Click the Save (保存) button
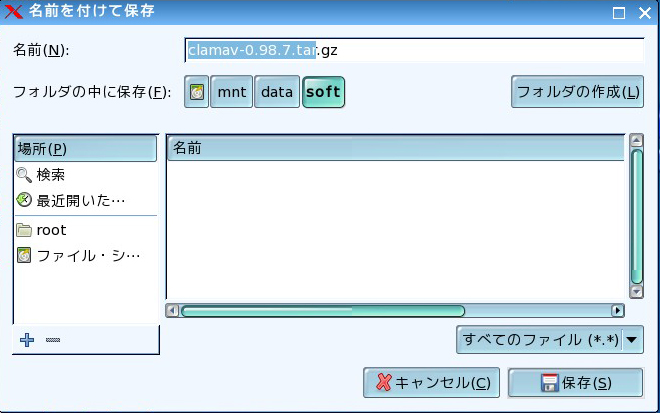The height and width of the screenshot is (413, 660). 575,383
